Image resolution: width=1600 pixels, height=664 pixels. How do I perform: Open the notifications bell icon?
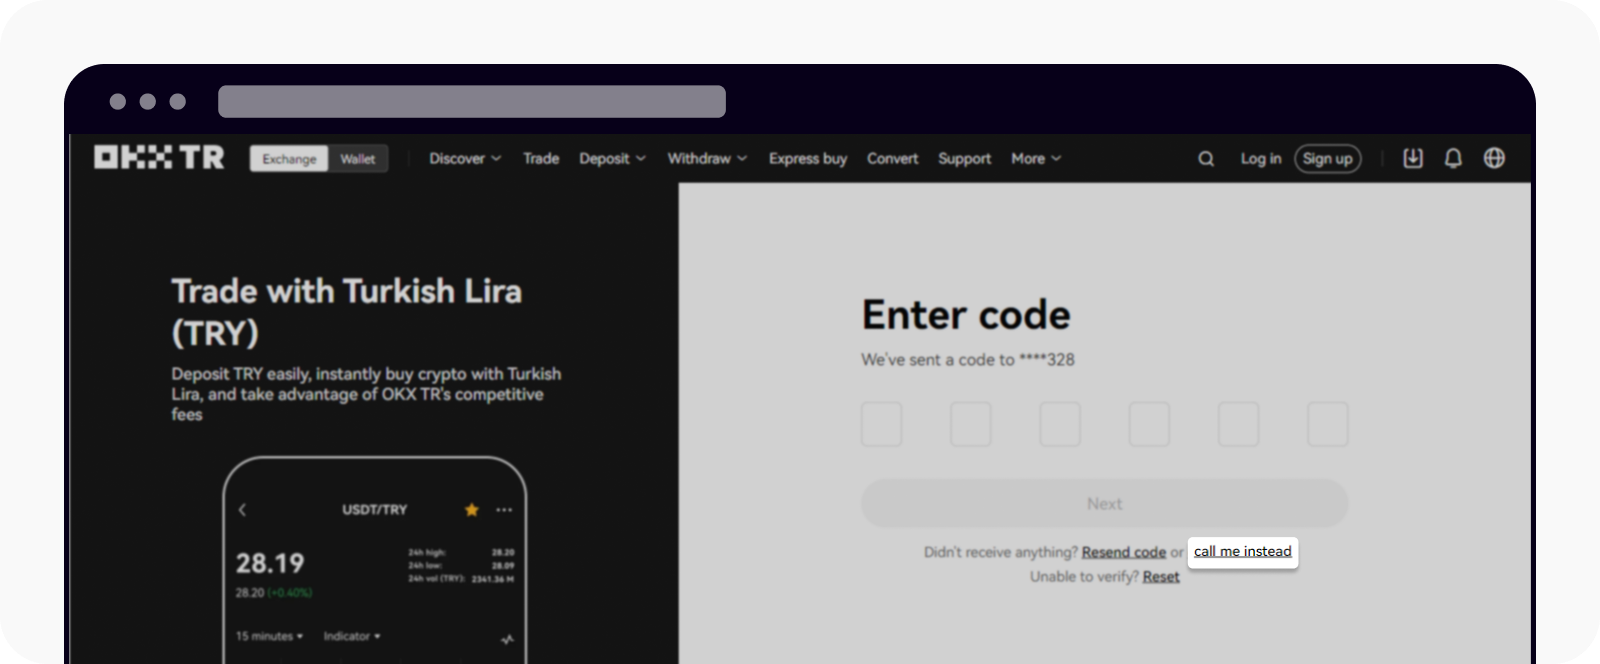[x=1453, y=158]
